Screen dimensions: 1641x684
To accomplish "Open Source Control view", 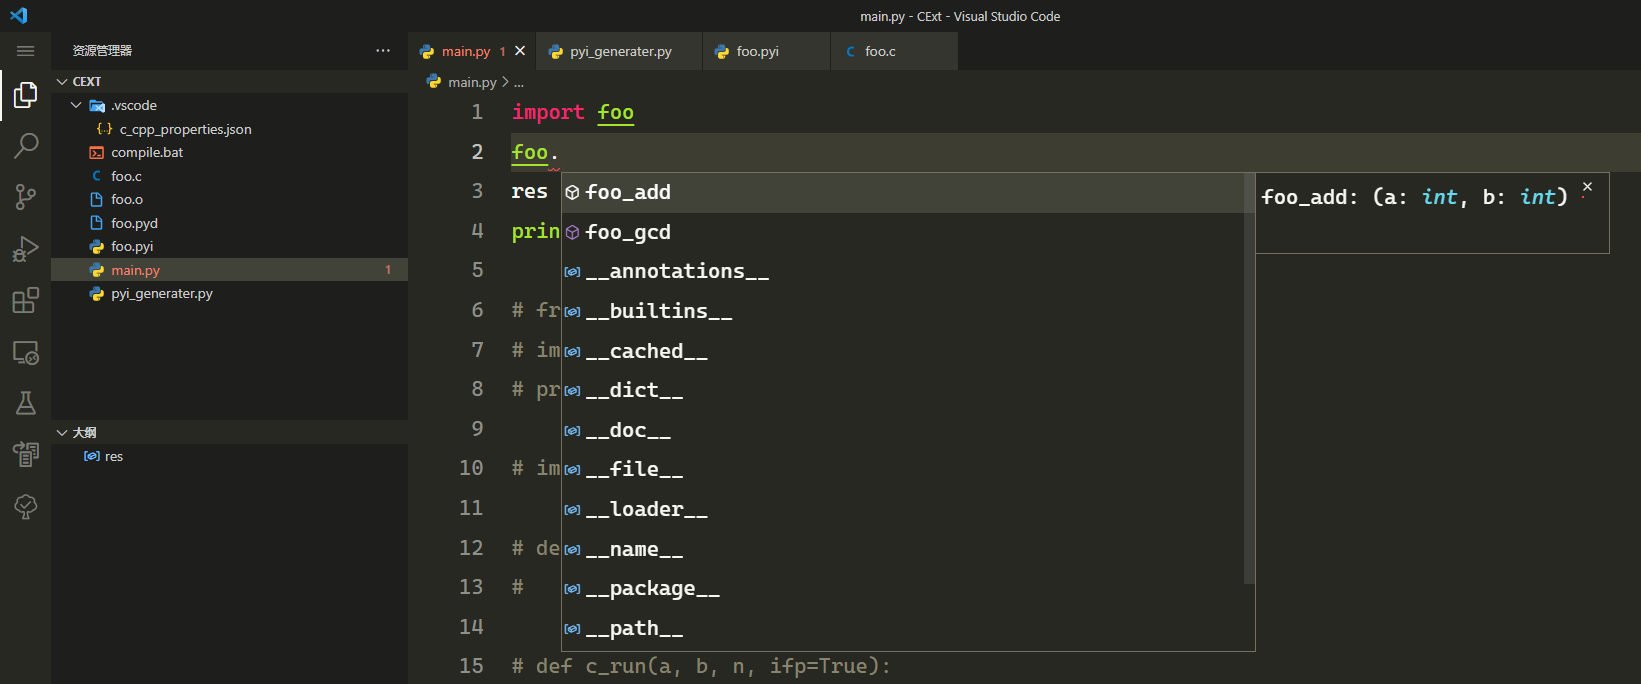I will pos(26,197).
